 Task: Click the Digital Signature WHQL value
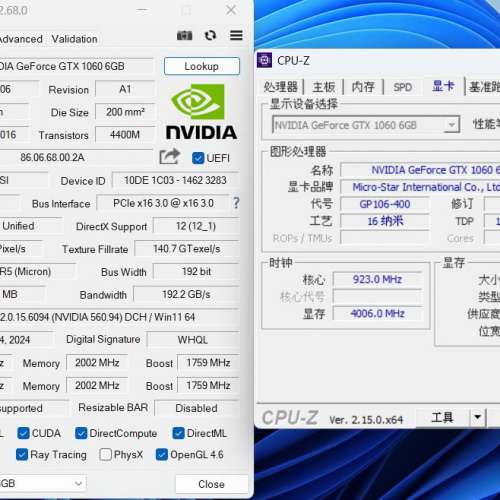coord(193,340)
